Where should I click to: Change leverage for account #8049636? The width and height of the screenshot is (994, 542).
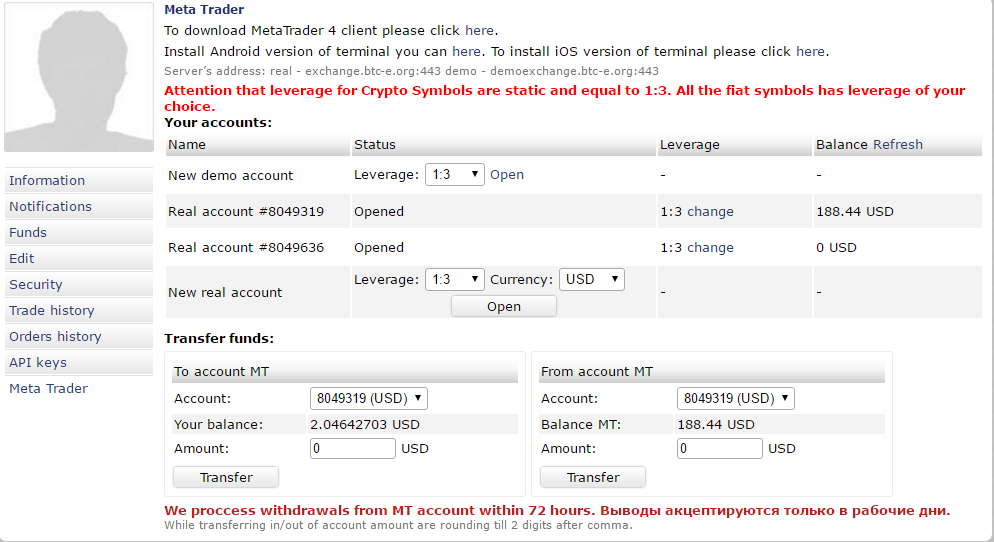click(x=710, y=248)
